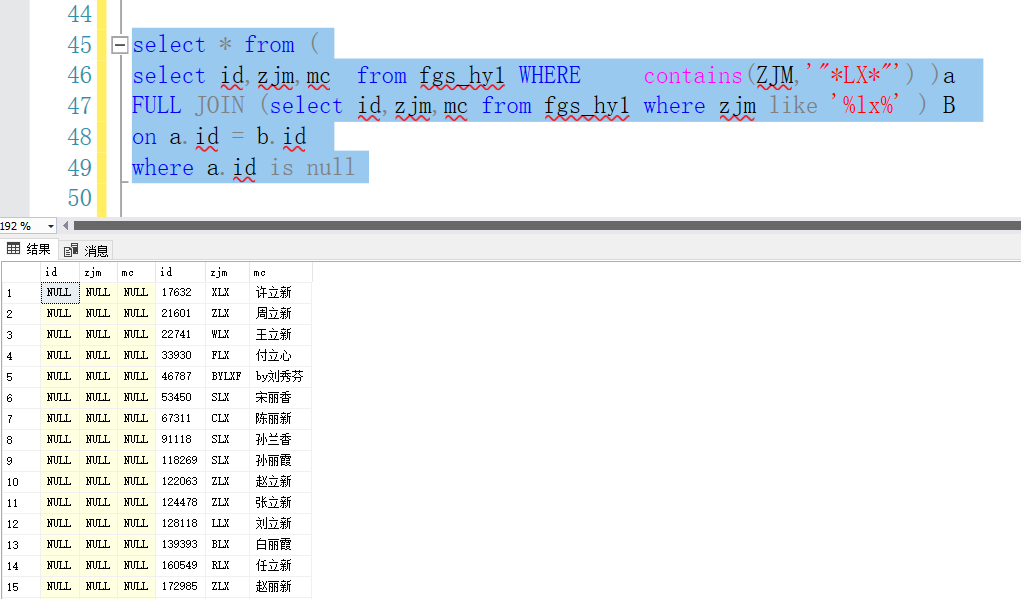Click the zjm cell XLX

pos(227,293)
